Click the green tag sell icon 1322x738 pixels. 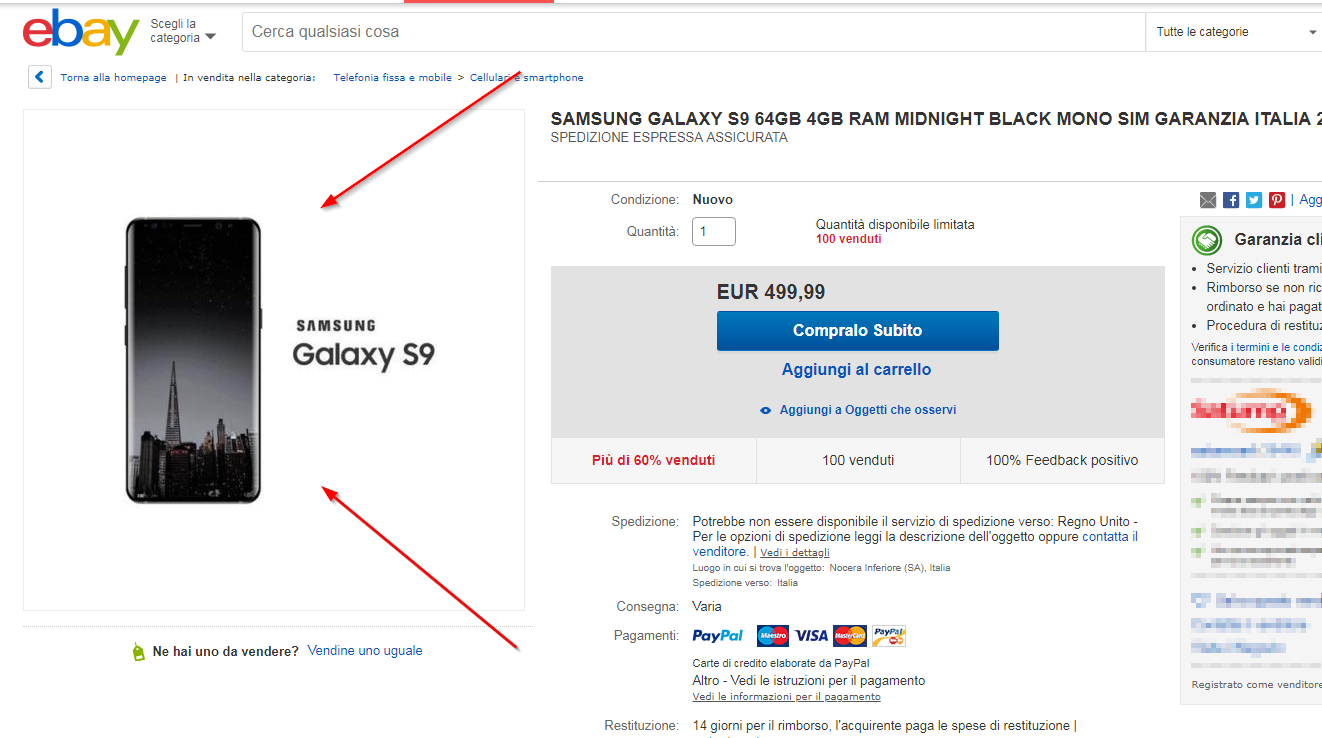(138, 652)
